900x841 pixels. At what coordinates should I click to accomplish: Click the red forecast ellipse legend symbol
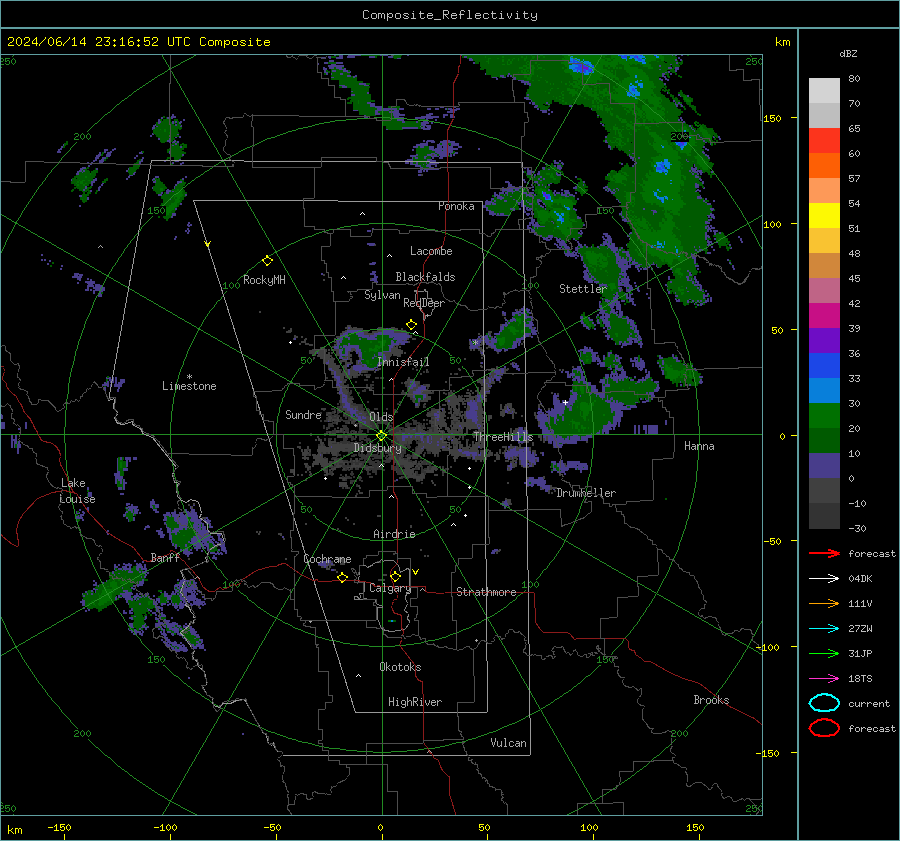pos(824,728)
